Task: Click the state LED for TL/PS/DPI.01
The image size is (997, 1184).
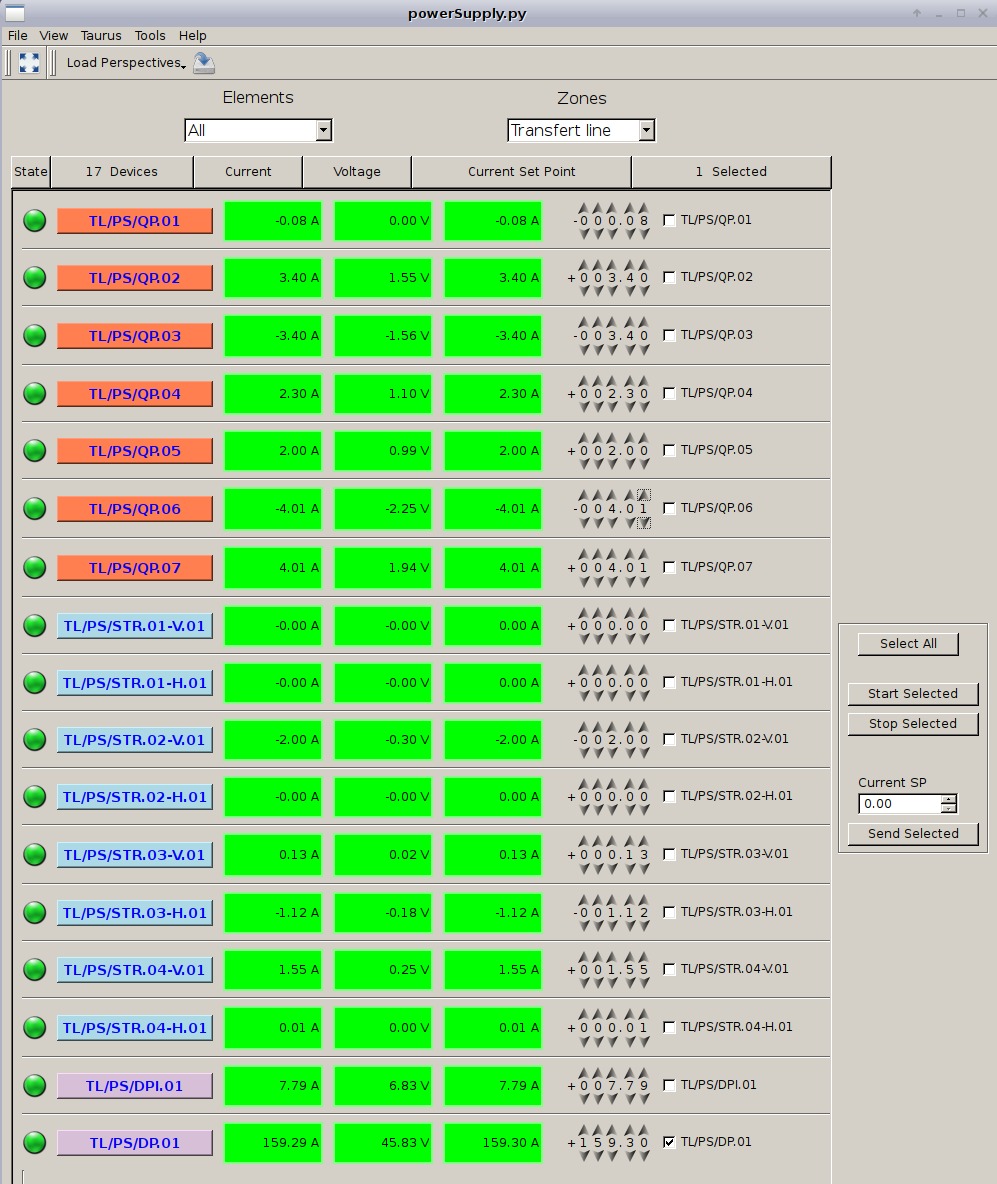Action: (35, 1085)
